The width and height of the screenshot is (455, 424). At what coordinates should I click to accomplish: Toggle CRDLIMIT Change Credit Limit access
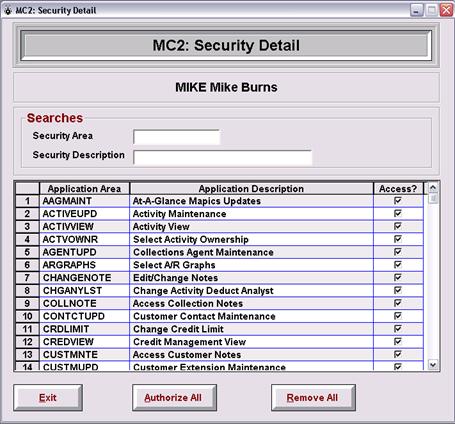tap(398, 329)
